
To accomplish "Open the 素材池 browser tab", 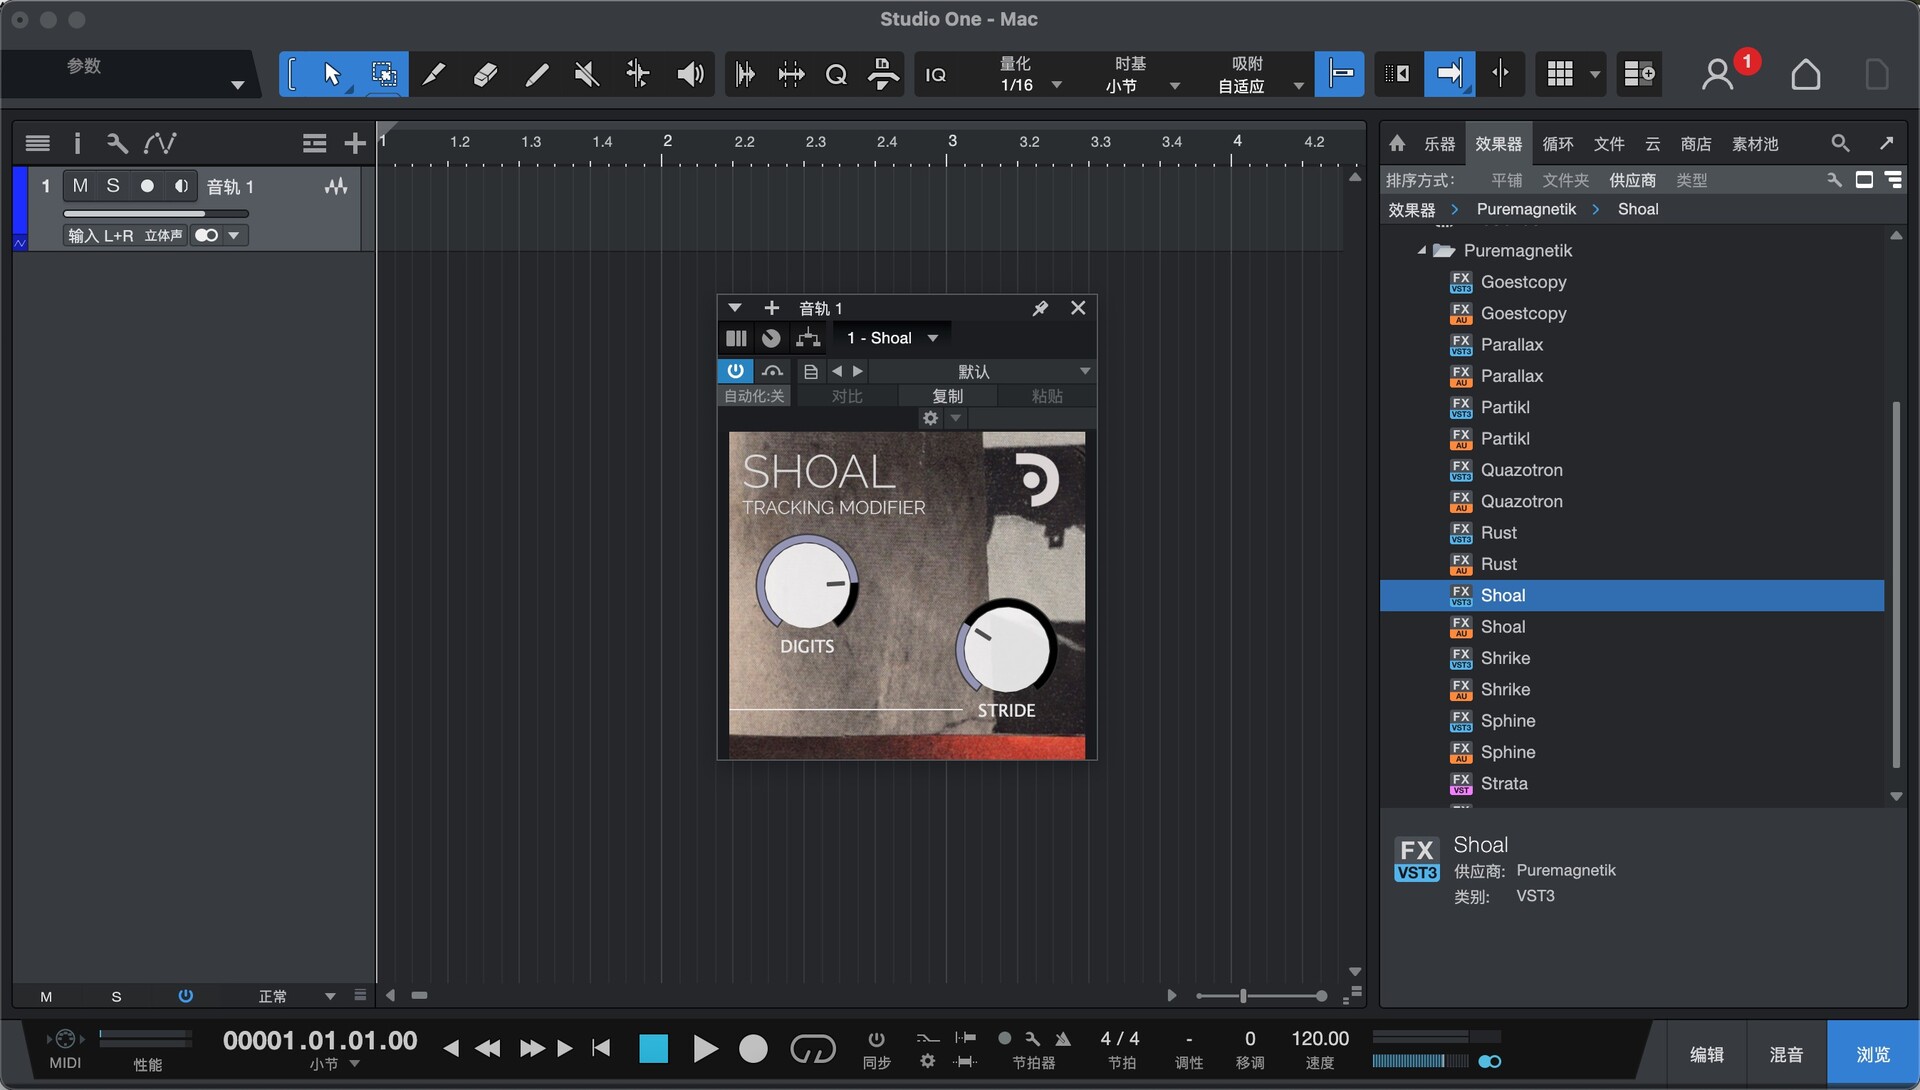I will click(1755, 144).
